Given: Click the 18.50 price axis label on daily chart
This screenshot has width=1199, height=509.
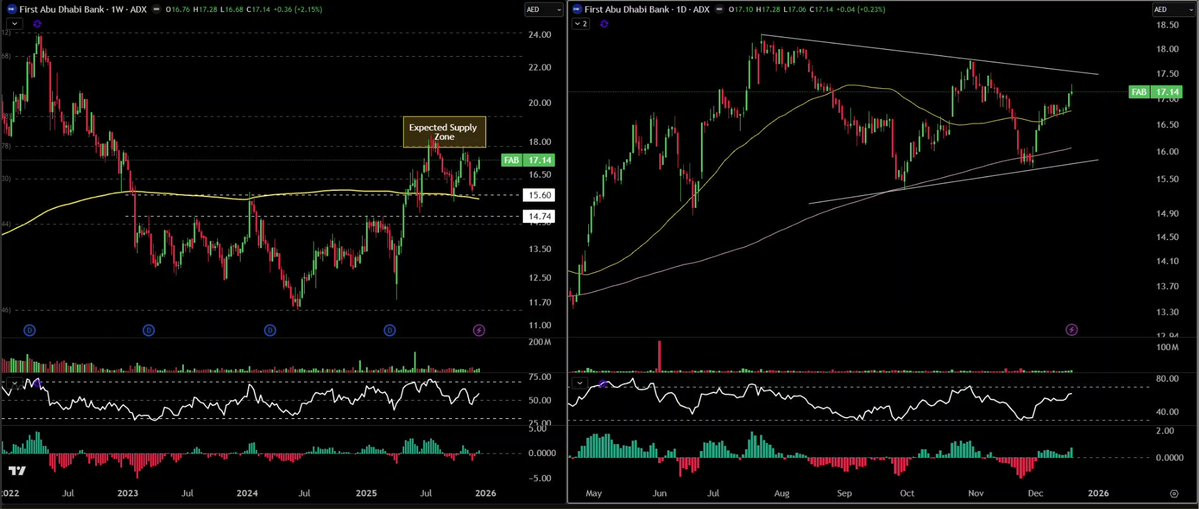Looking at the screenshot, I should click(x=1170, y=25).
